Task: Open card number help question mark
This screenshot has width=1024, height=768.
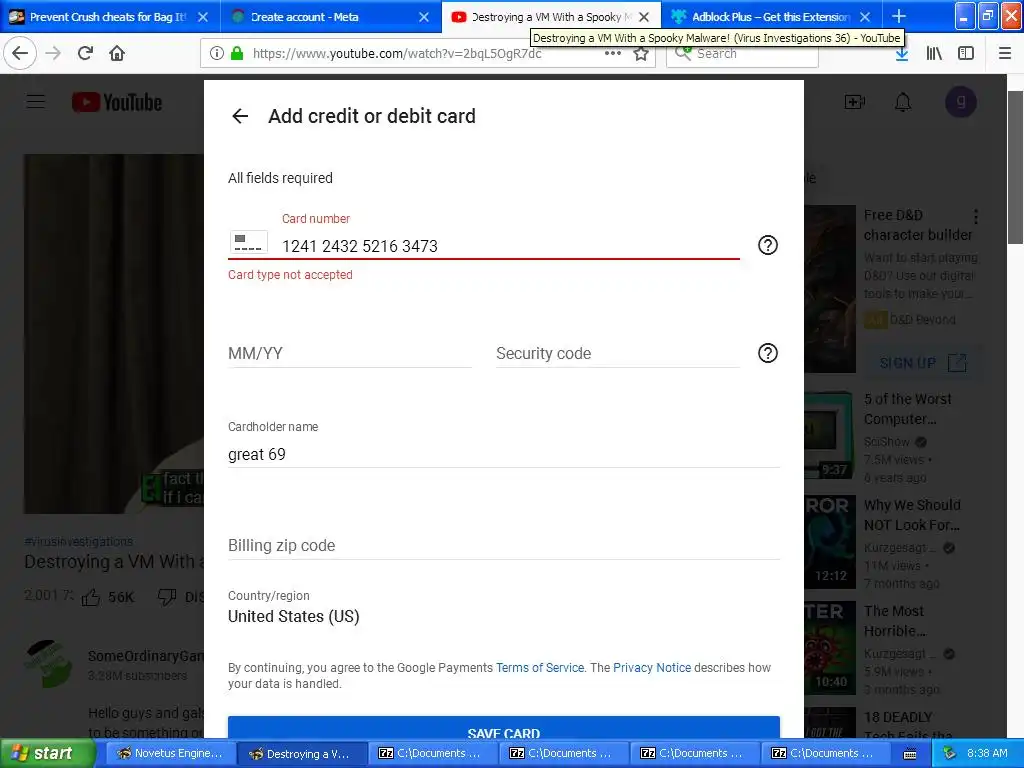Action: point(767,245)
